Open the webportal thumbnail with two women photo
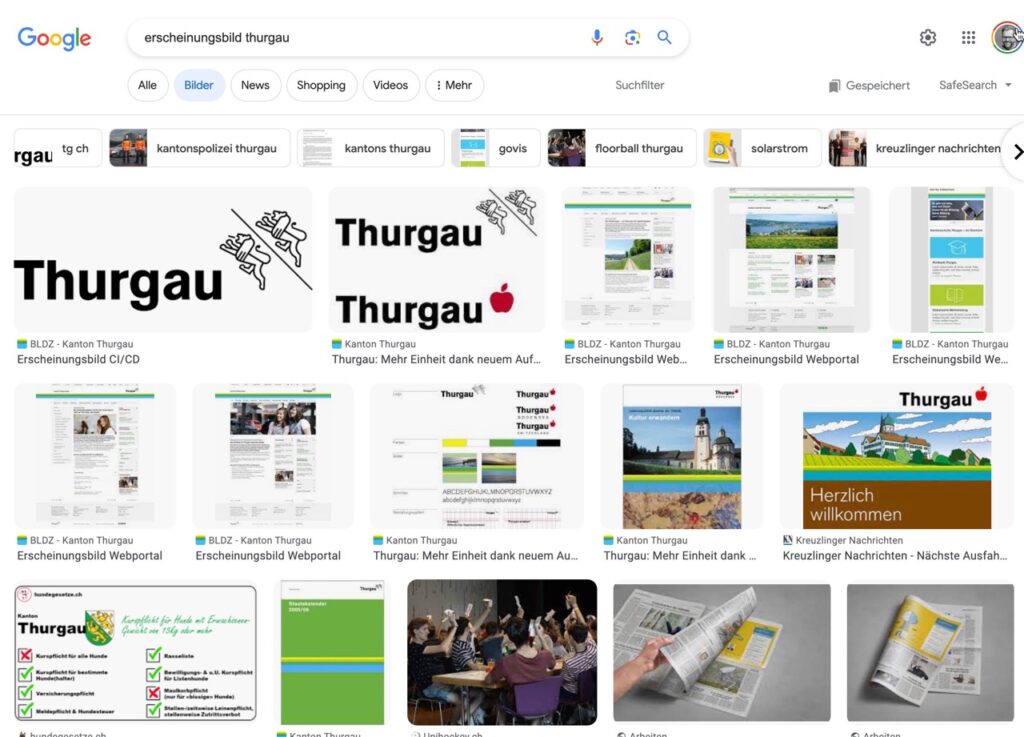 pos(273,456)
